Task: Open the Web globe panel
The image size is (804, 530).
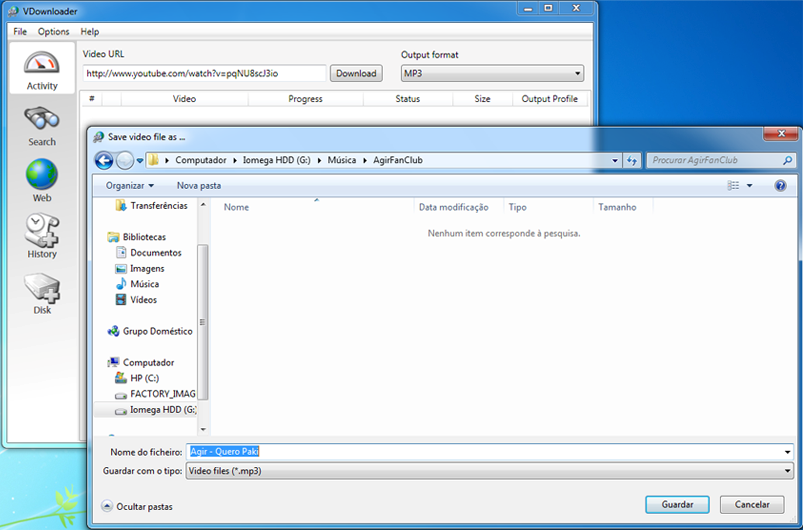Action: tap(42, 180)
